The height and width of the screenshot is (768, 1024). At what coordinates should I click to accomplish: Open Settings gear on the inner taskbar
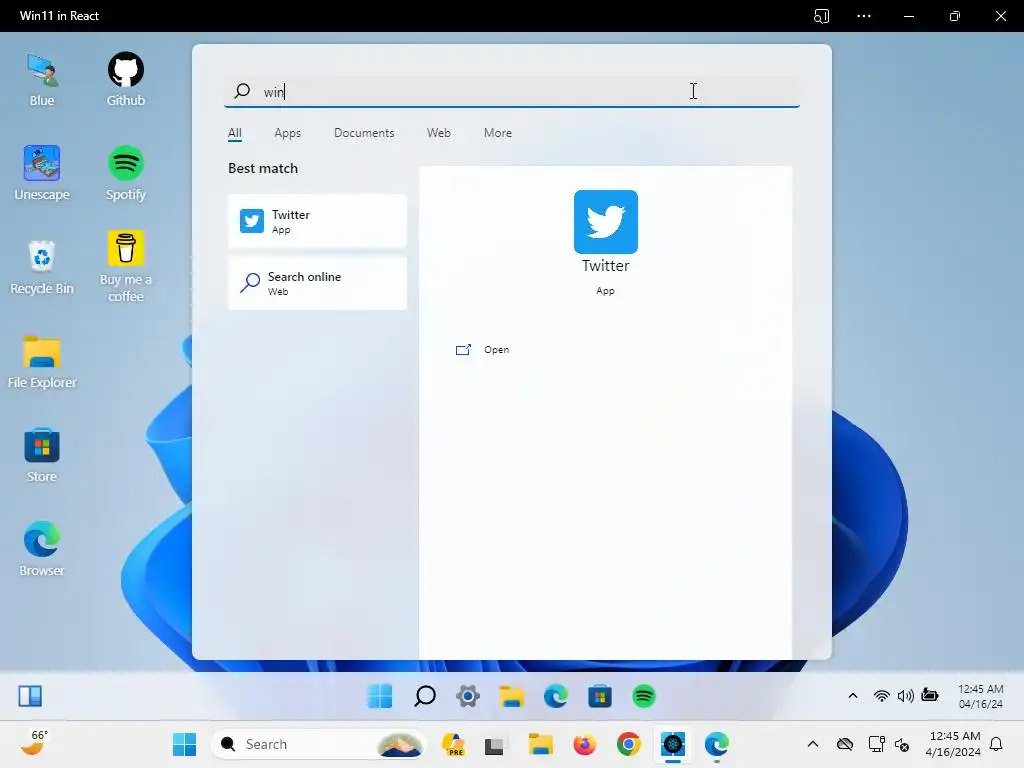pyautogui.click(x=468, y=696)
